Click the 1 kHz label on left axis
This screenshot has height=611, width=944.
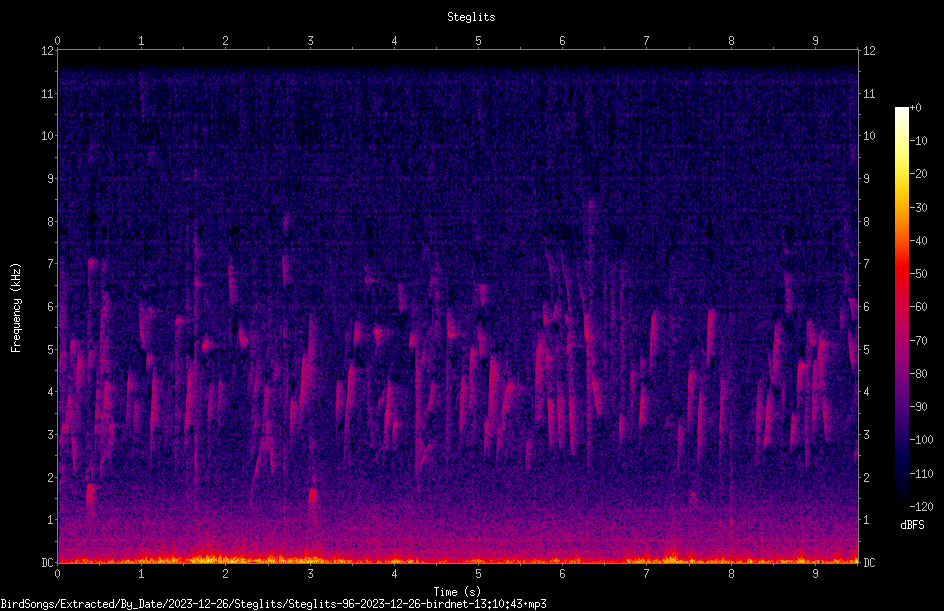coord(51,520)
